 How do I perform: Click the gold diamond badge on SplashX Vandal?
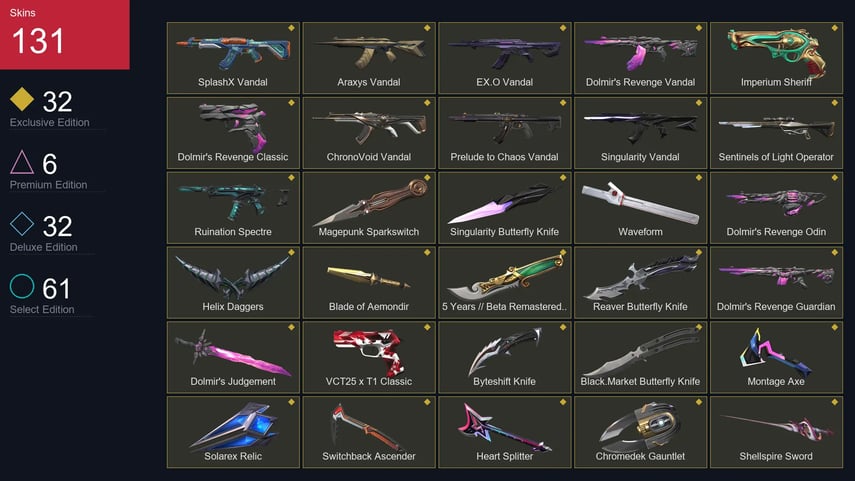point(291,28)
